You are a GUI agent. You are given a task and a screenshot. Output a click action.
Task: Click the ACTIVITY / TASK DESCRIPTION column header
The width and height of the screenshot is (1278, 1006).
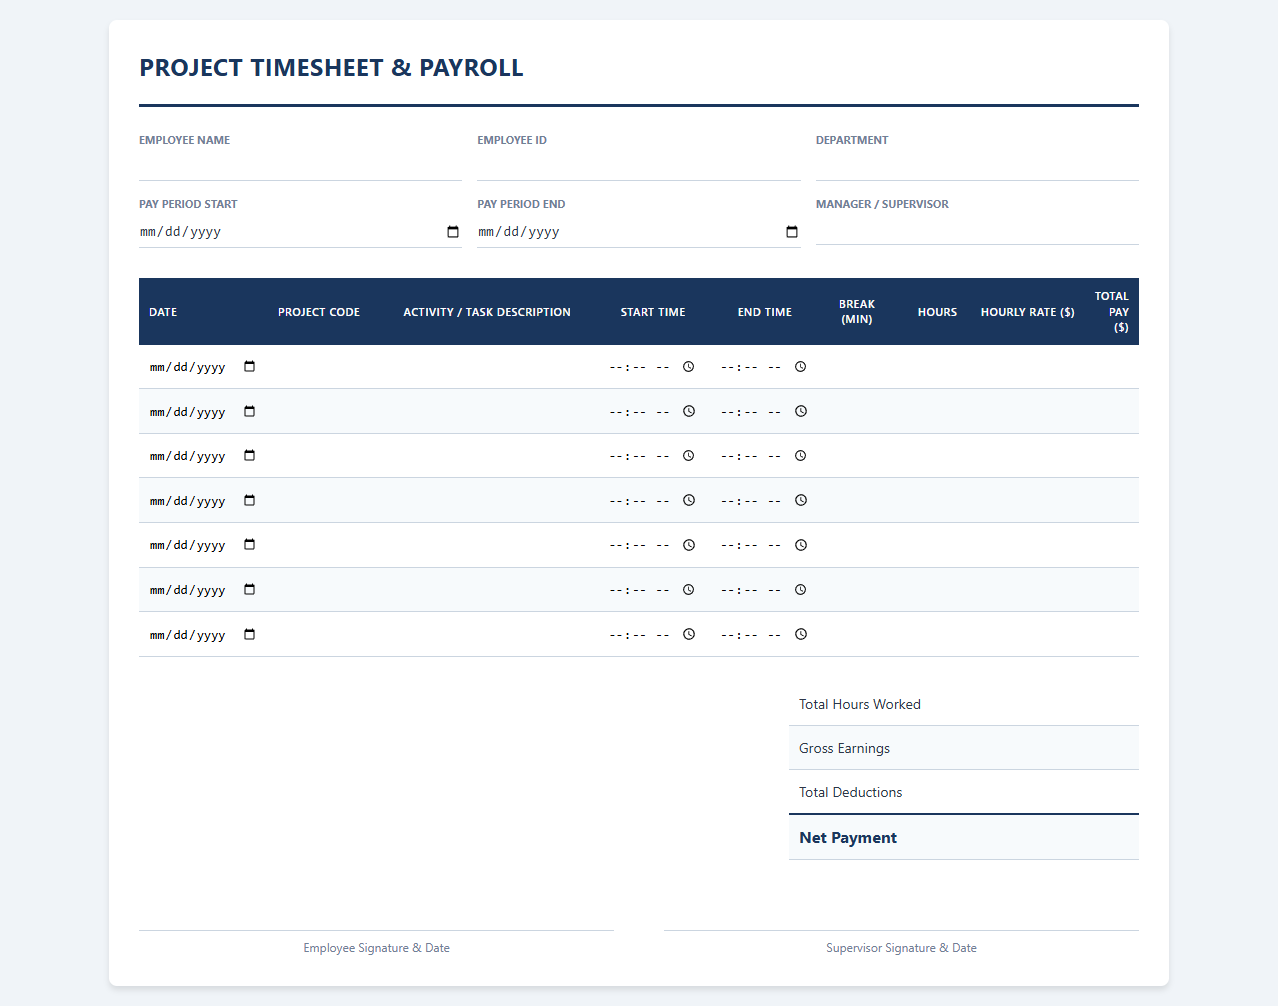[x=487, y=312]
